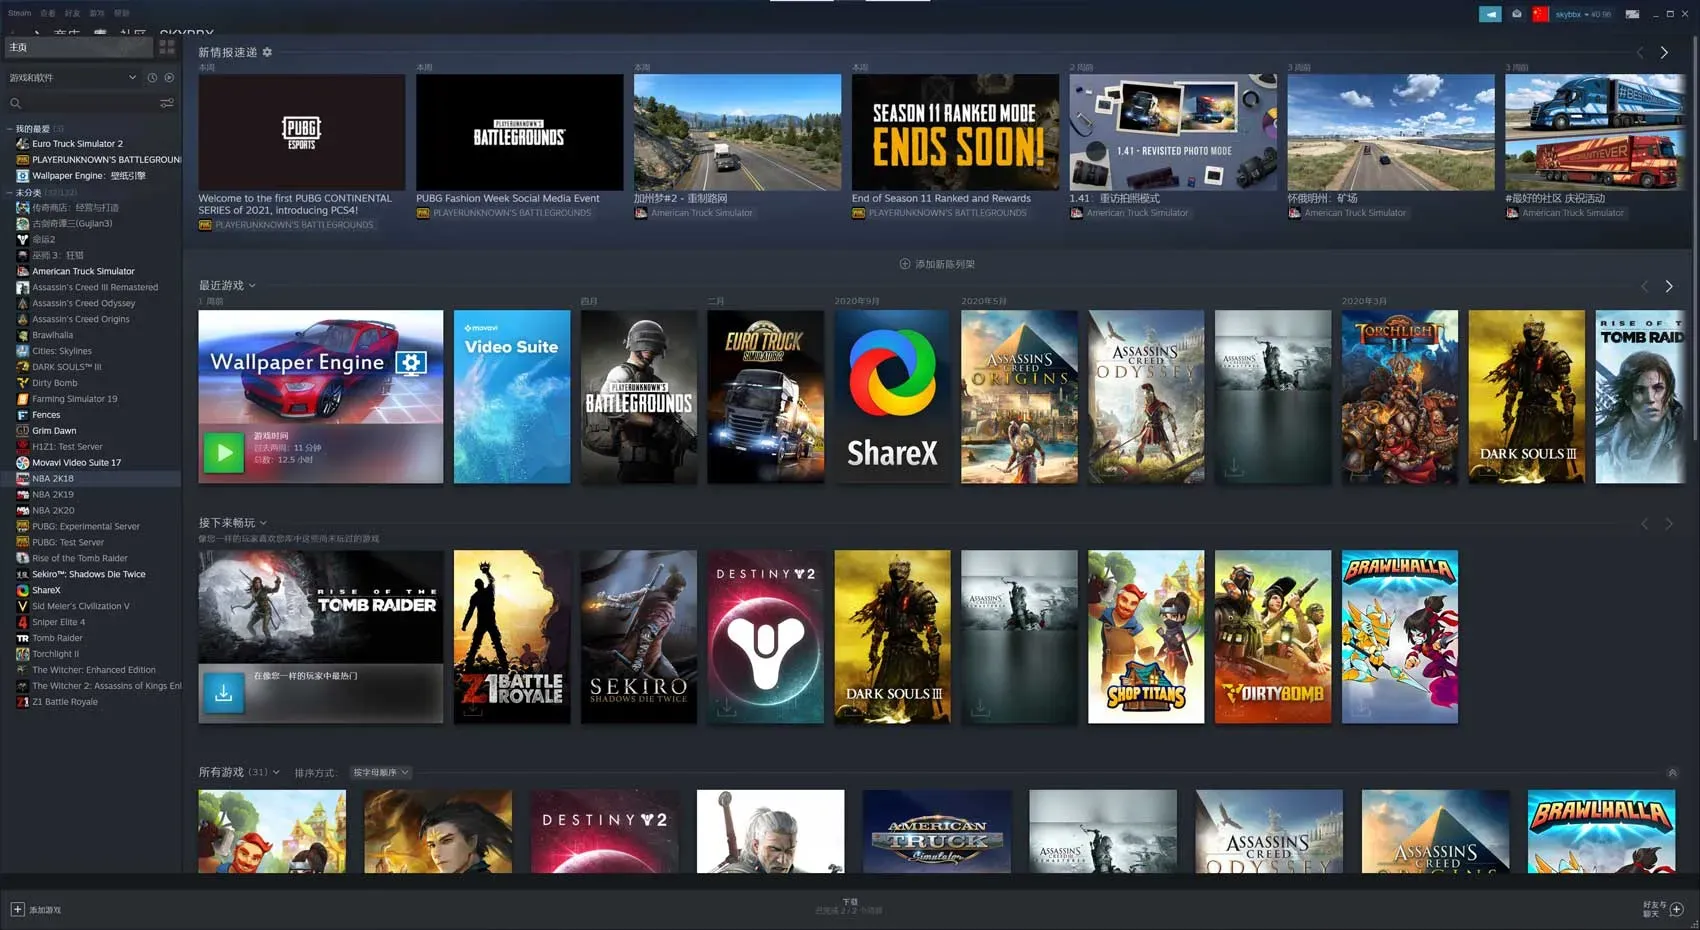The image size is (1700, 930).
Task: Click ShareX icon in sidebar list
Action: coord(22,590)
